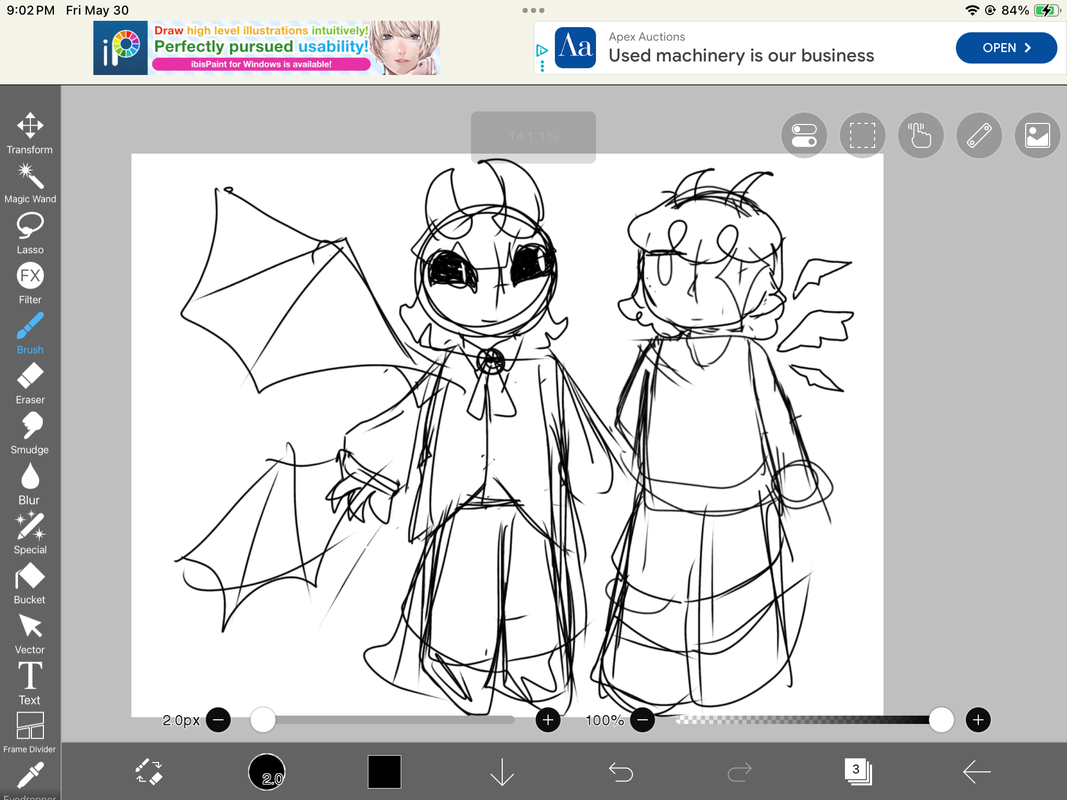Switch between brush and eraser icon

tap(148, 771)
